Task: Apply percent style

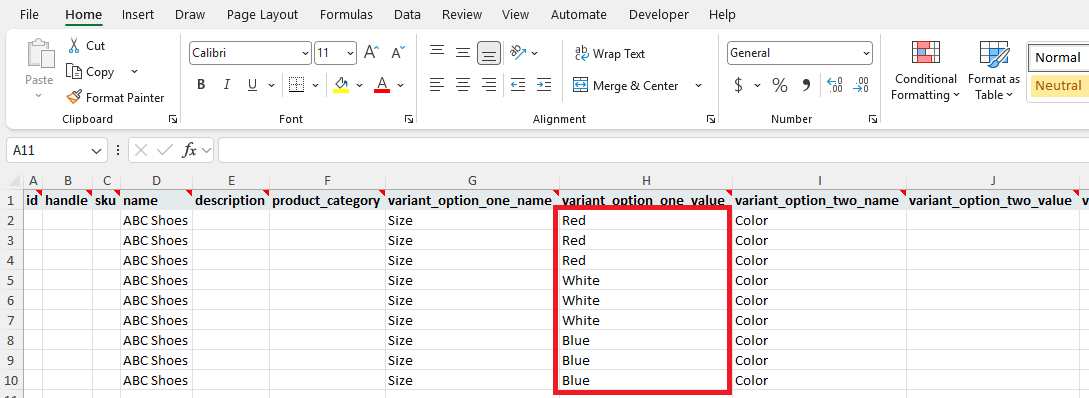Action: coord(780,85)
